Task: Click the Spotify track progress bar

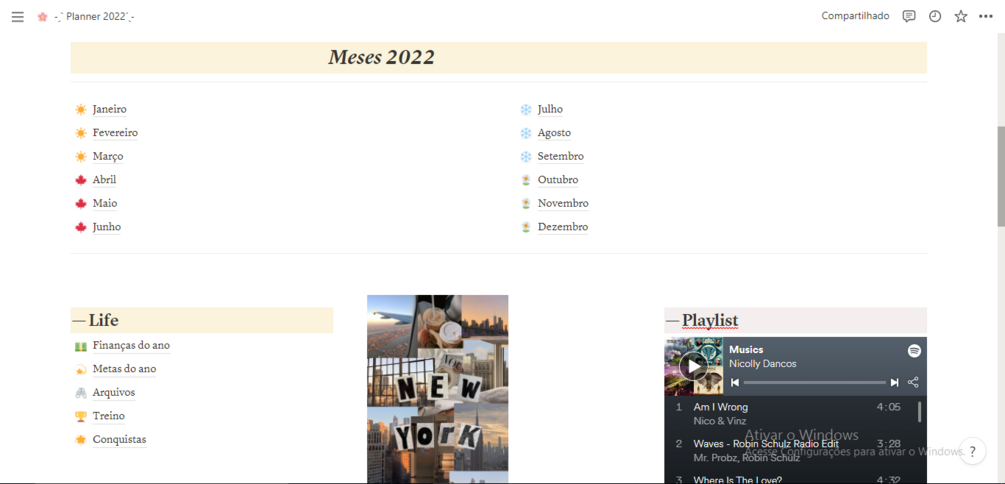Action: click(815, 383)
